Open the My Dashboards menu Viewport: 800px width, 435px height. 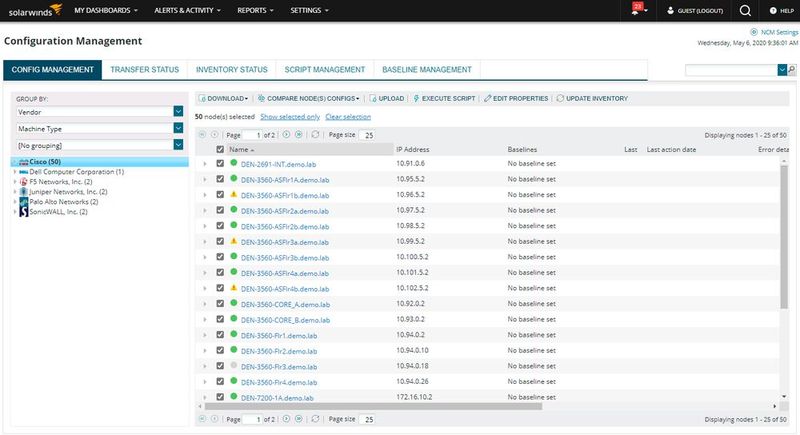point(106,10)
